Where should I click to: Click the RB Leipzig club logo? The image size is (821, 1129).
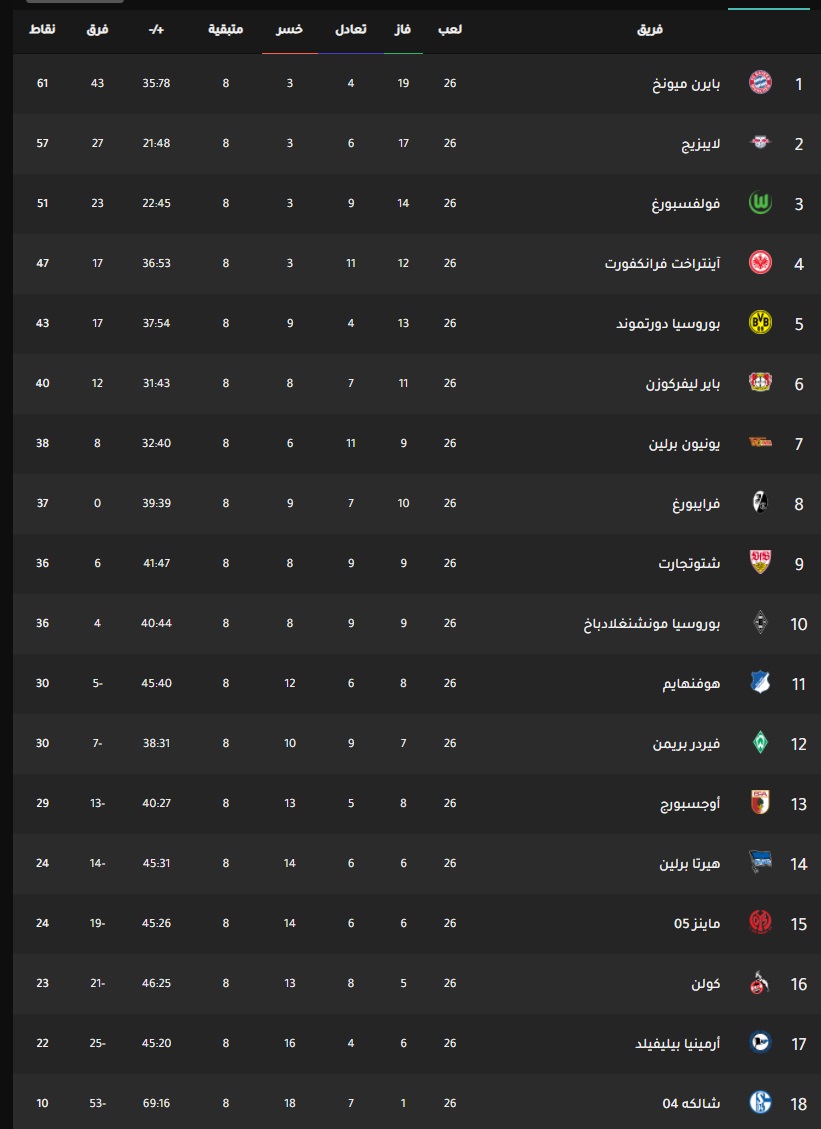tap(760, 143)
